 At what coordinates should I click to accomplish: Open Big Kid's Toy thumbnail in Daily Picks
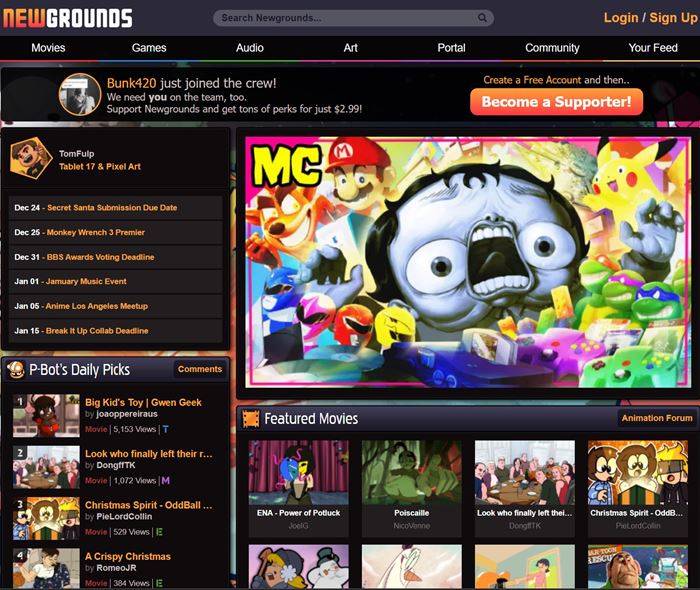click(46, 415)
